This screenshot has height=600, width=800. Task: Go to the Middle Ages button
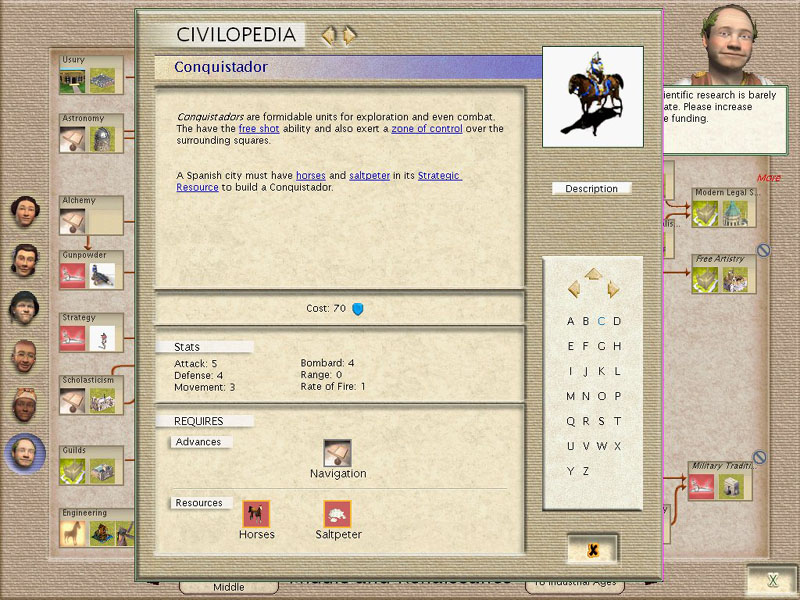(228, 587)
